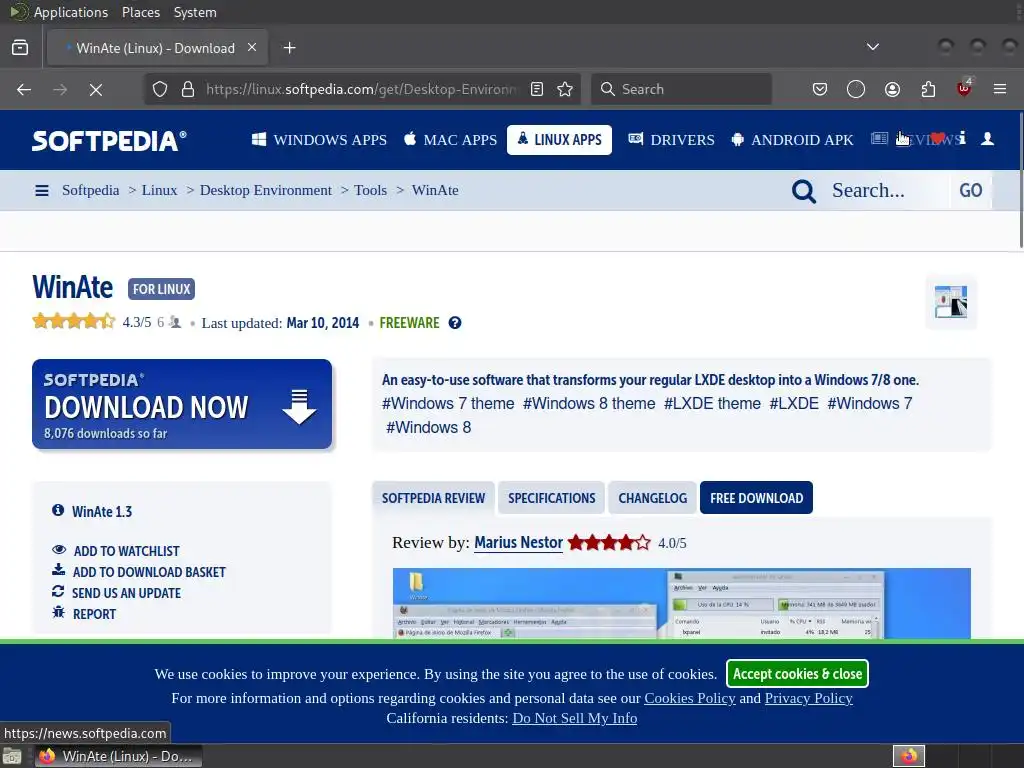Click ADD TO WATCHLIST eye icon
Viewport: 1024px width, 768px height.
tap(59, 550)
